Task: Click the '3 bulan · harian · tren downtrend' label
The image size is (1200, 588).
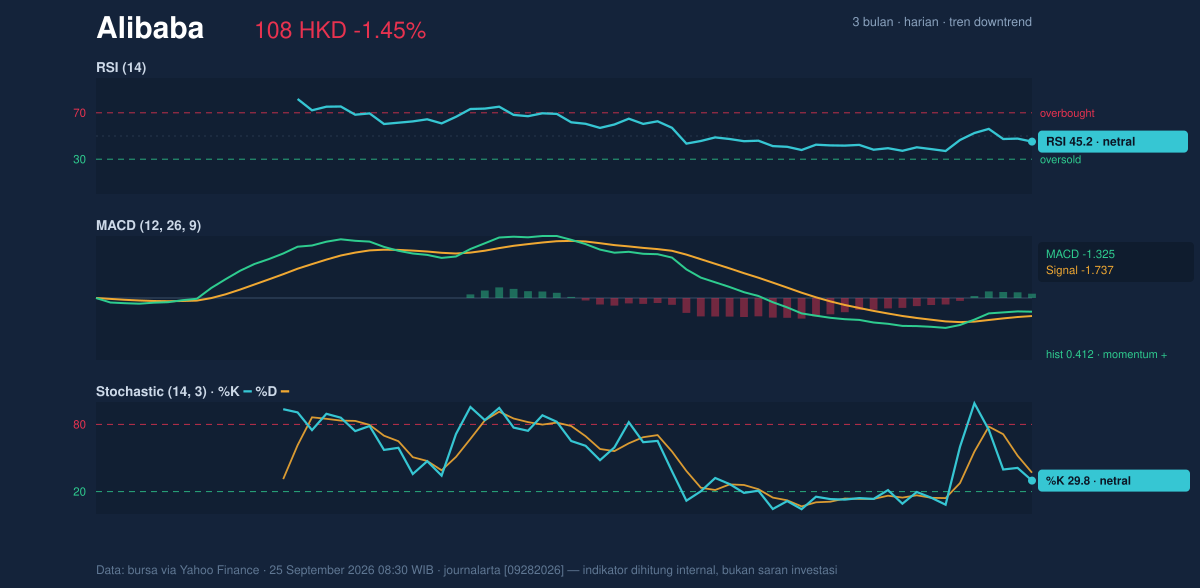Action: [942, 22]
